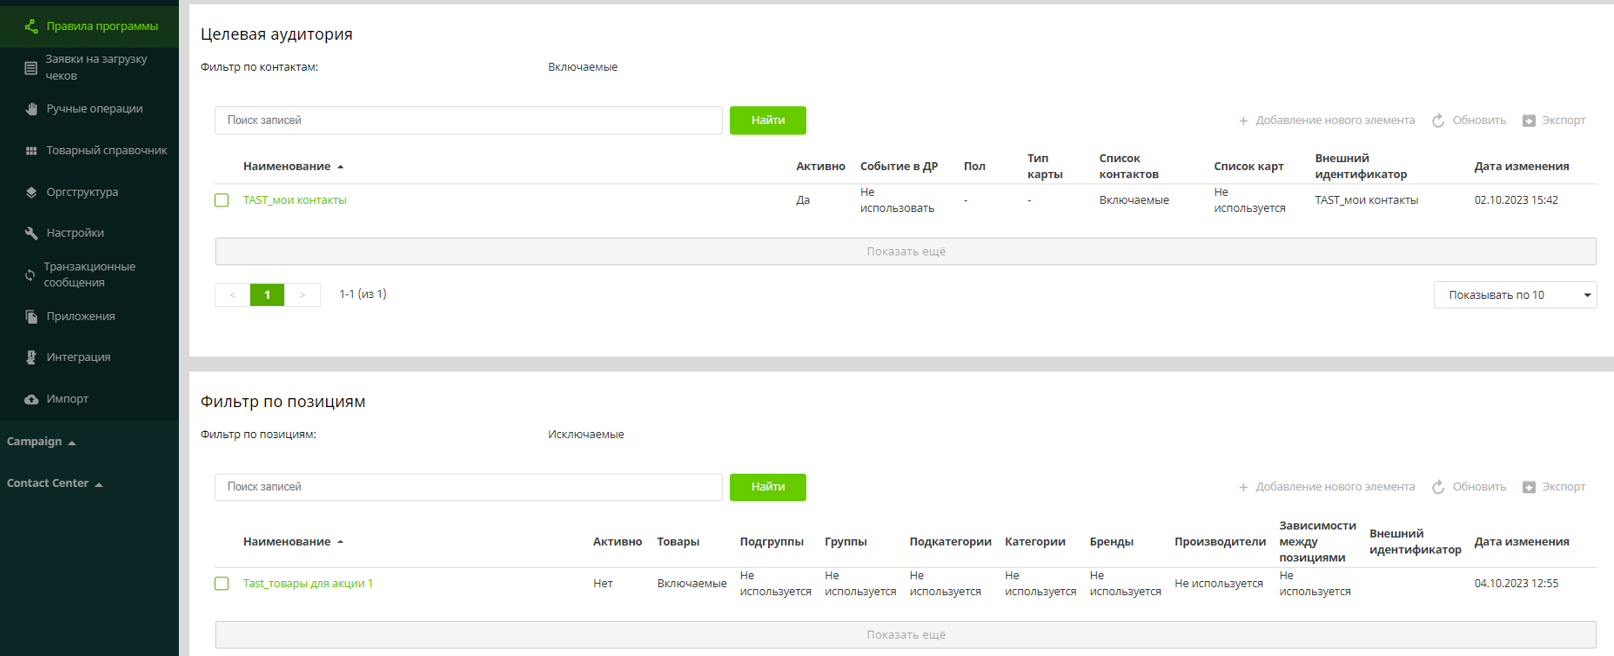Click the Приложения icon in sidebar
Image resolution: width=1614 pixels, height=656 pixels.
pos(31,317)
